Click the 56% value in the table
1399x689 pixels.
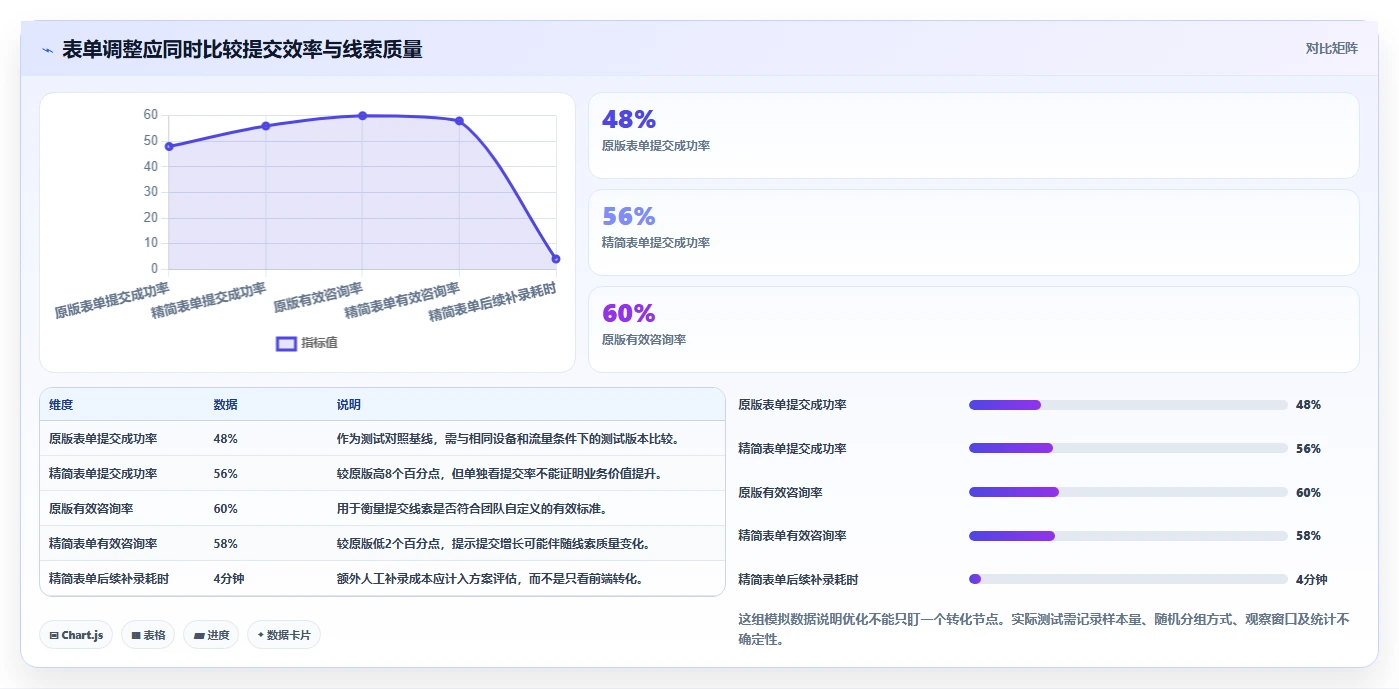click(x=225, y=474)
